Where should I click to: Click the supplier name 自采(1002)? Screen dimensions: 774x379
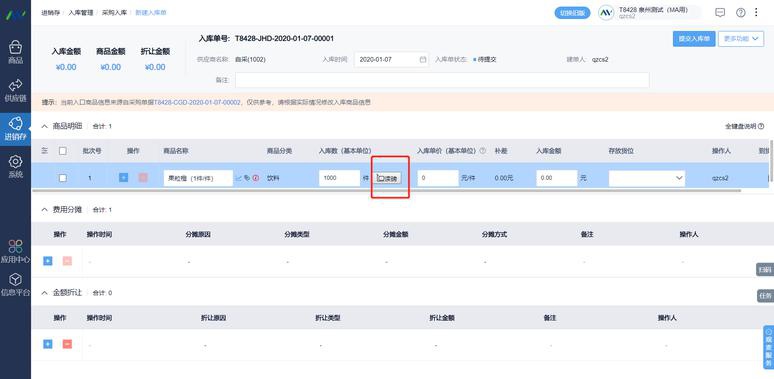pyautogui.click(x=250, y=59)
